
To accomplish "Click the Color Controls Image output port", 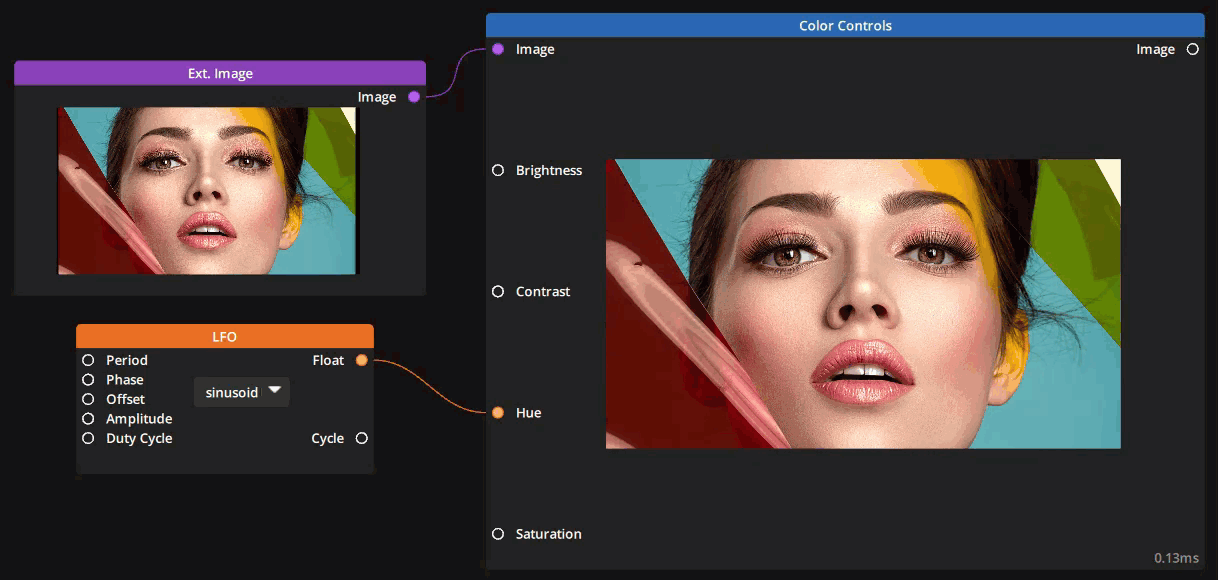I will pos(1192,49).
